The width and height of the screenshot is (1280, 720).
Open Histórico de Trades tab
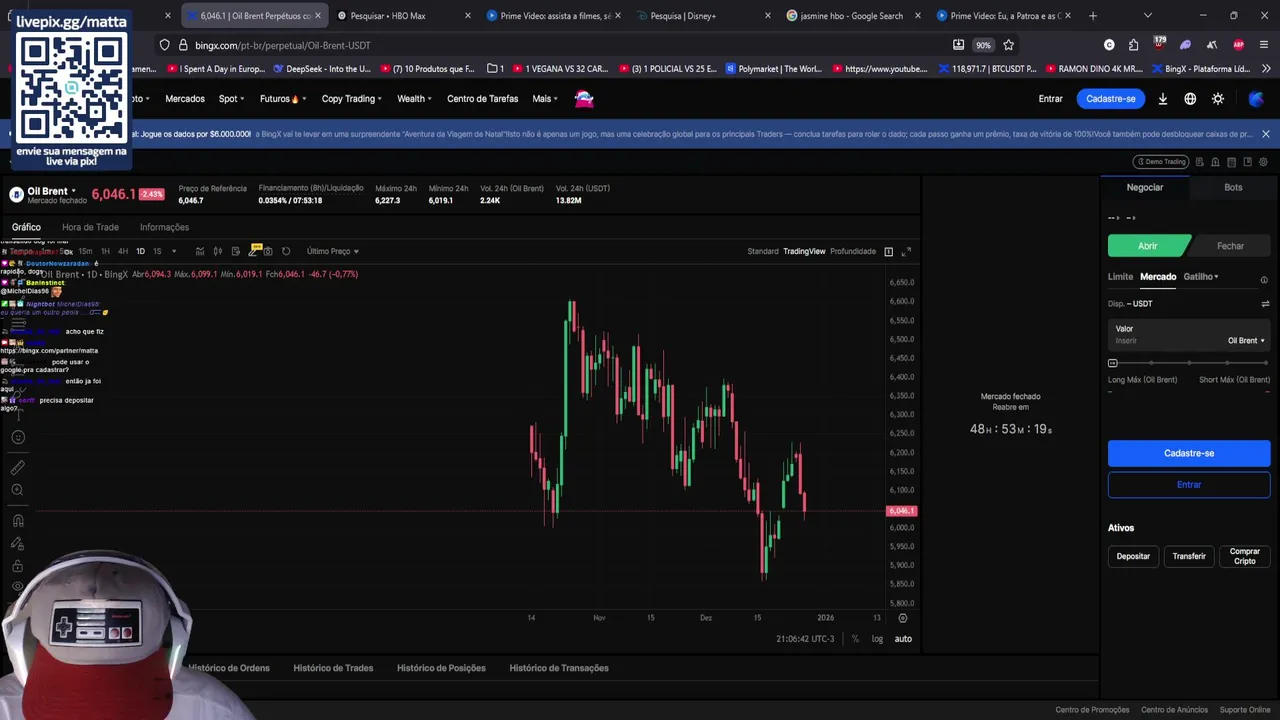pos(333,668)
